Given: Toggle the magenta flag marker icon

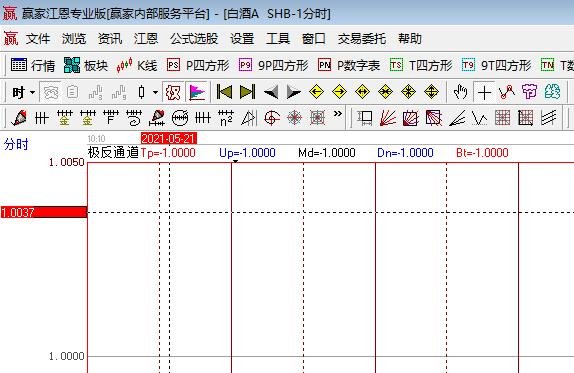Looking at the screenshot, I should click(197, 92).
